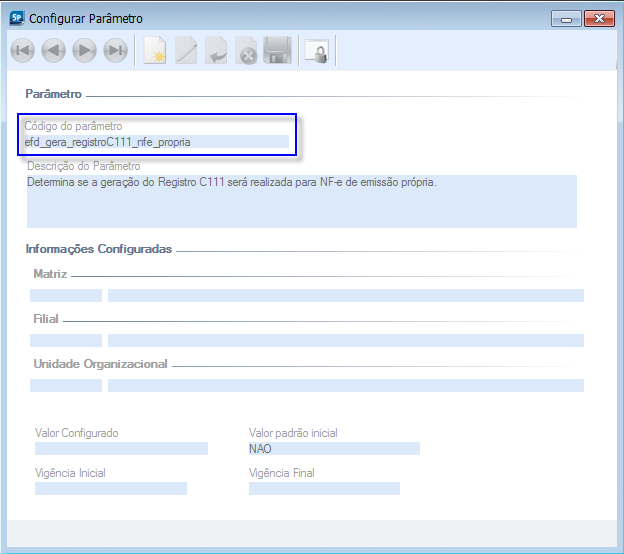The width and height of the screenshot is (624, 554).
Task: Click the Descrição do Parâmetro text area
Action: [x=302, y=201]
